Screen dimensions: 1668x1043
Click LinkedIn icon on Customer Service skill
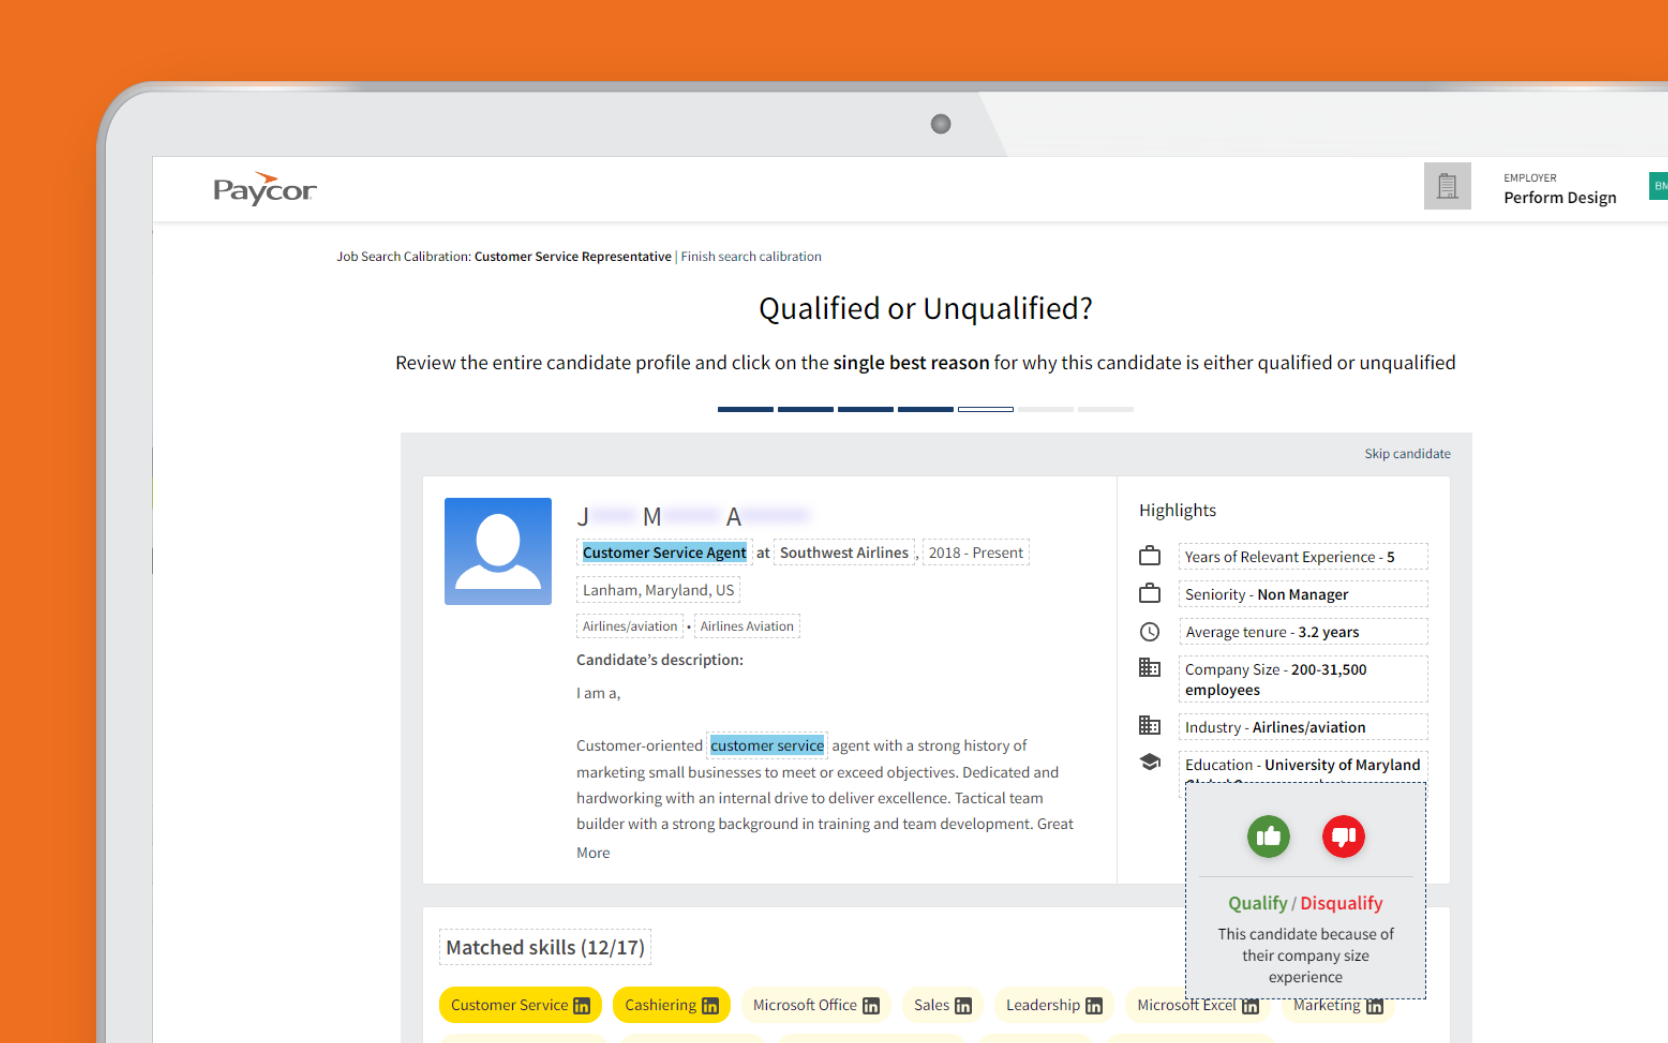(x=581, y=1006)
